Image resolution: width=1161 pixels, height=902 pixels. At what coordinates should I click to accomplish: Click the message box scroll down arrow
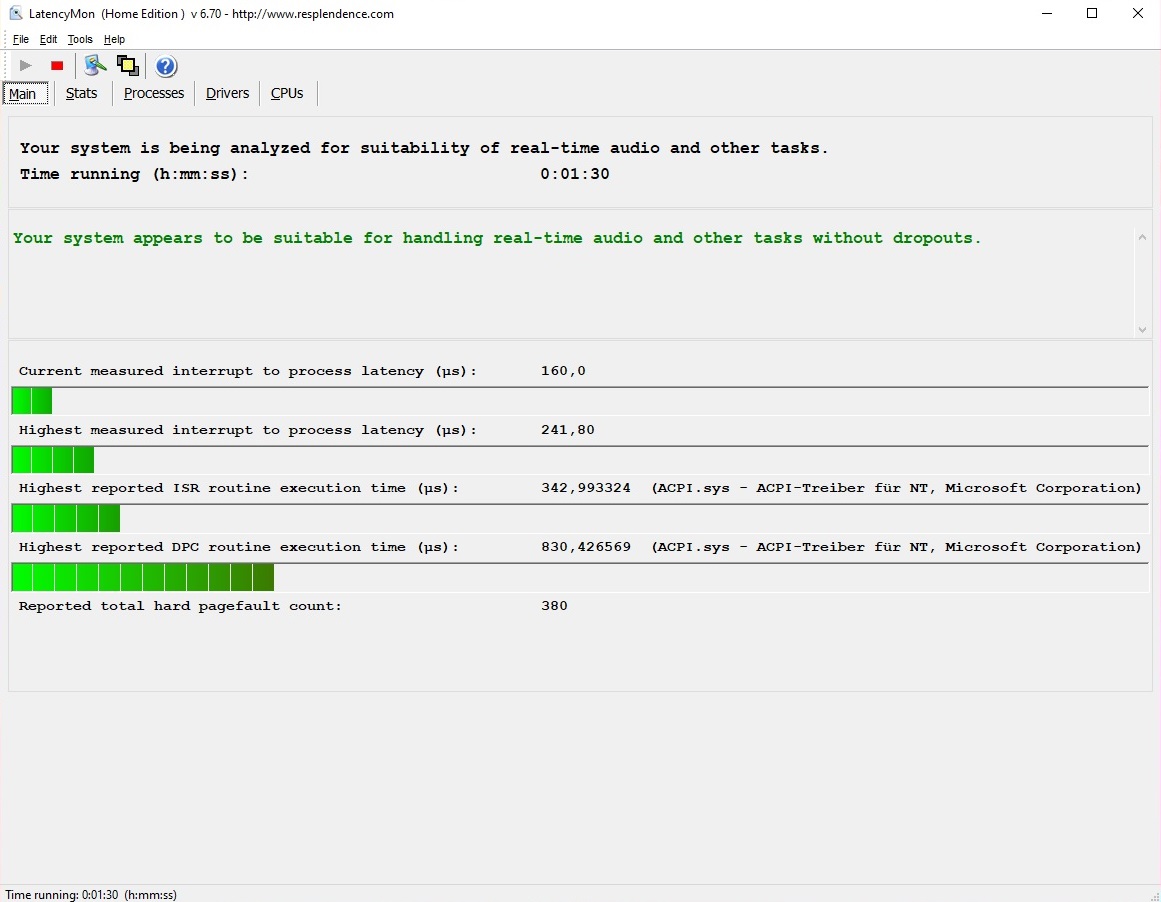click(x=1142, y=330)
